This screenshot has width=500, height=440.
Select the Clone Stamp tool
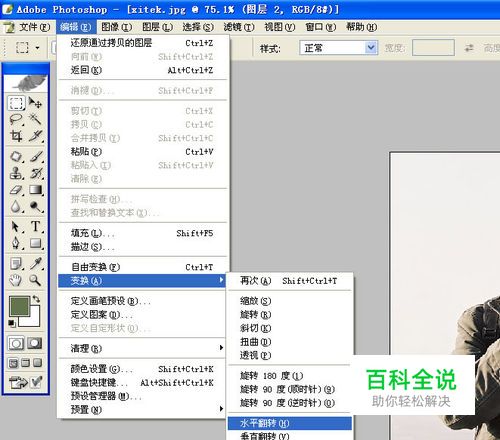click(16, 173)
